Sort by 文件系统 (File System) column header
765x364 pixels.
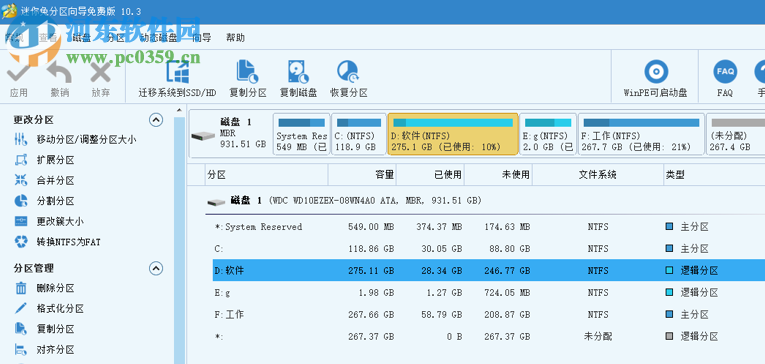(598, 175)
